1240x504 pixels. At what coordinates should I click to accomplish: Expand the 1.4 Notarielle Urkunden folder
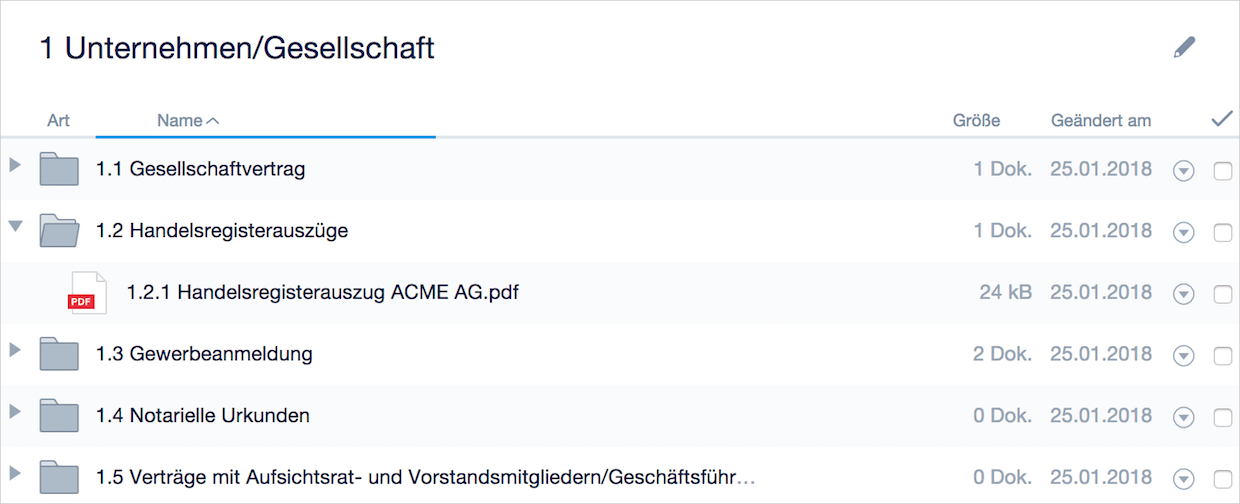tap(14, 411)
